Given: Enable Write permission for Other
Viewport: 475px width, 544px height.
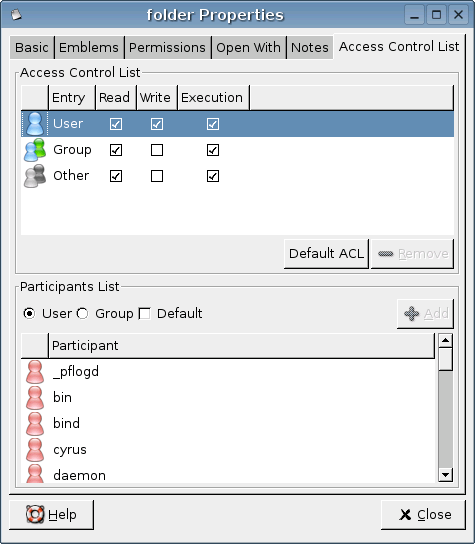Looking at the screenshot, I should pyautogui.click(x=157, y=176).
